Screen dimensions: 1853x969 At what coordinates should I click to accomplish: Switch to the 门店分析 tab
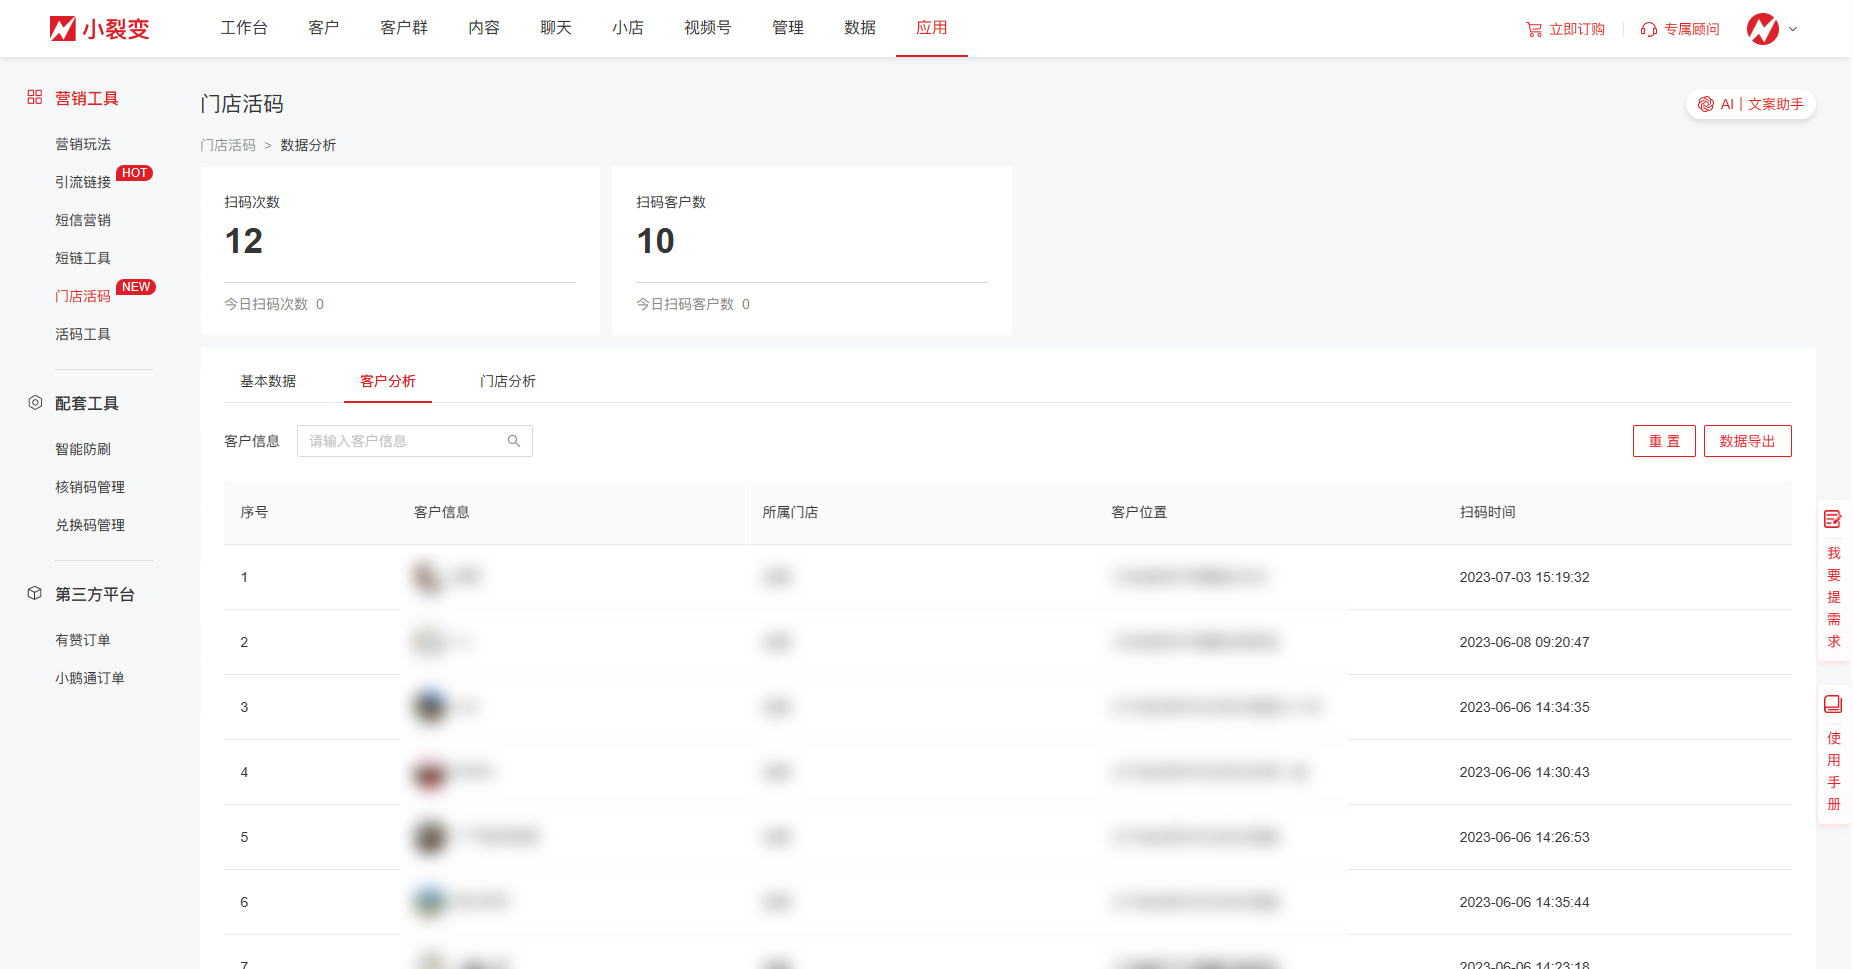(508, 381)
